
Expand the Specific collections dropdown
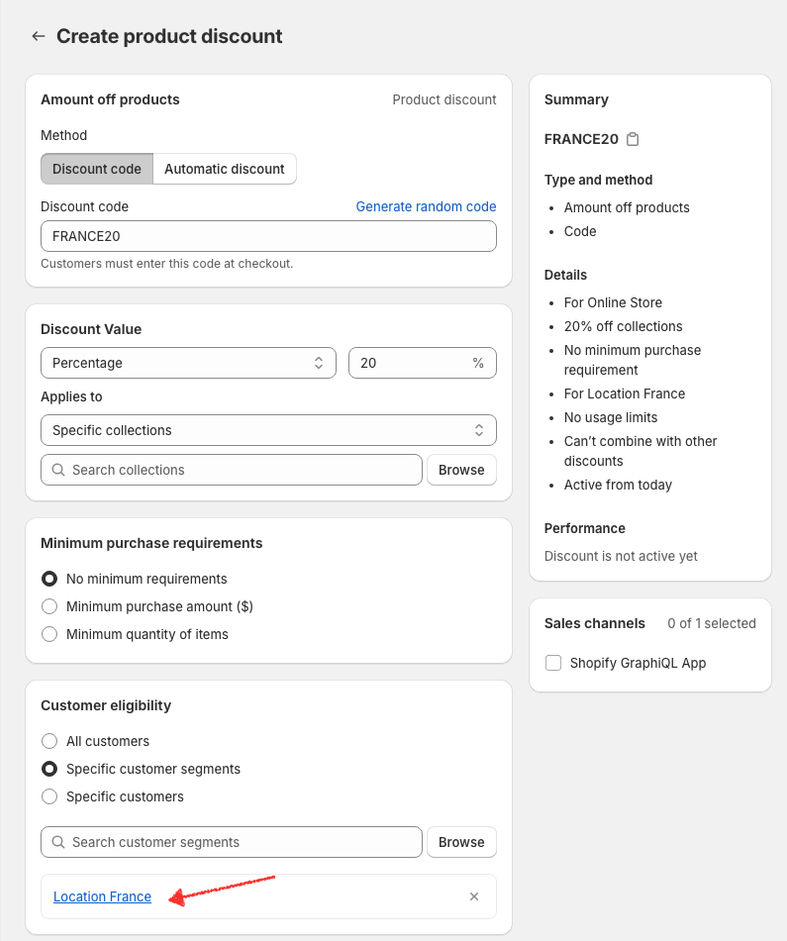click(268, 430)
